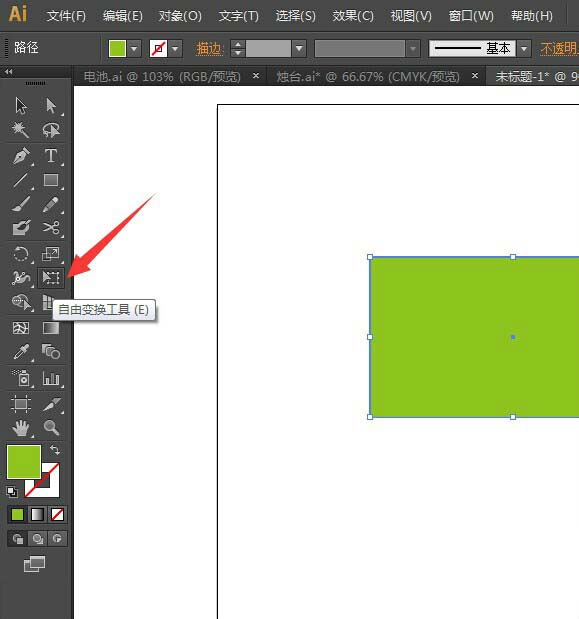The height and width of the screenshot is (619, 579).
Task: Select the Slice tool
Action: pos(51,403)
